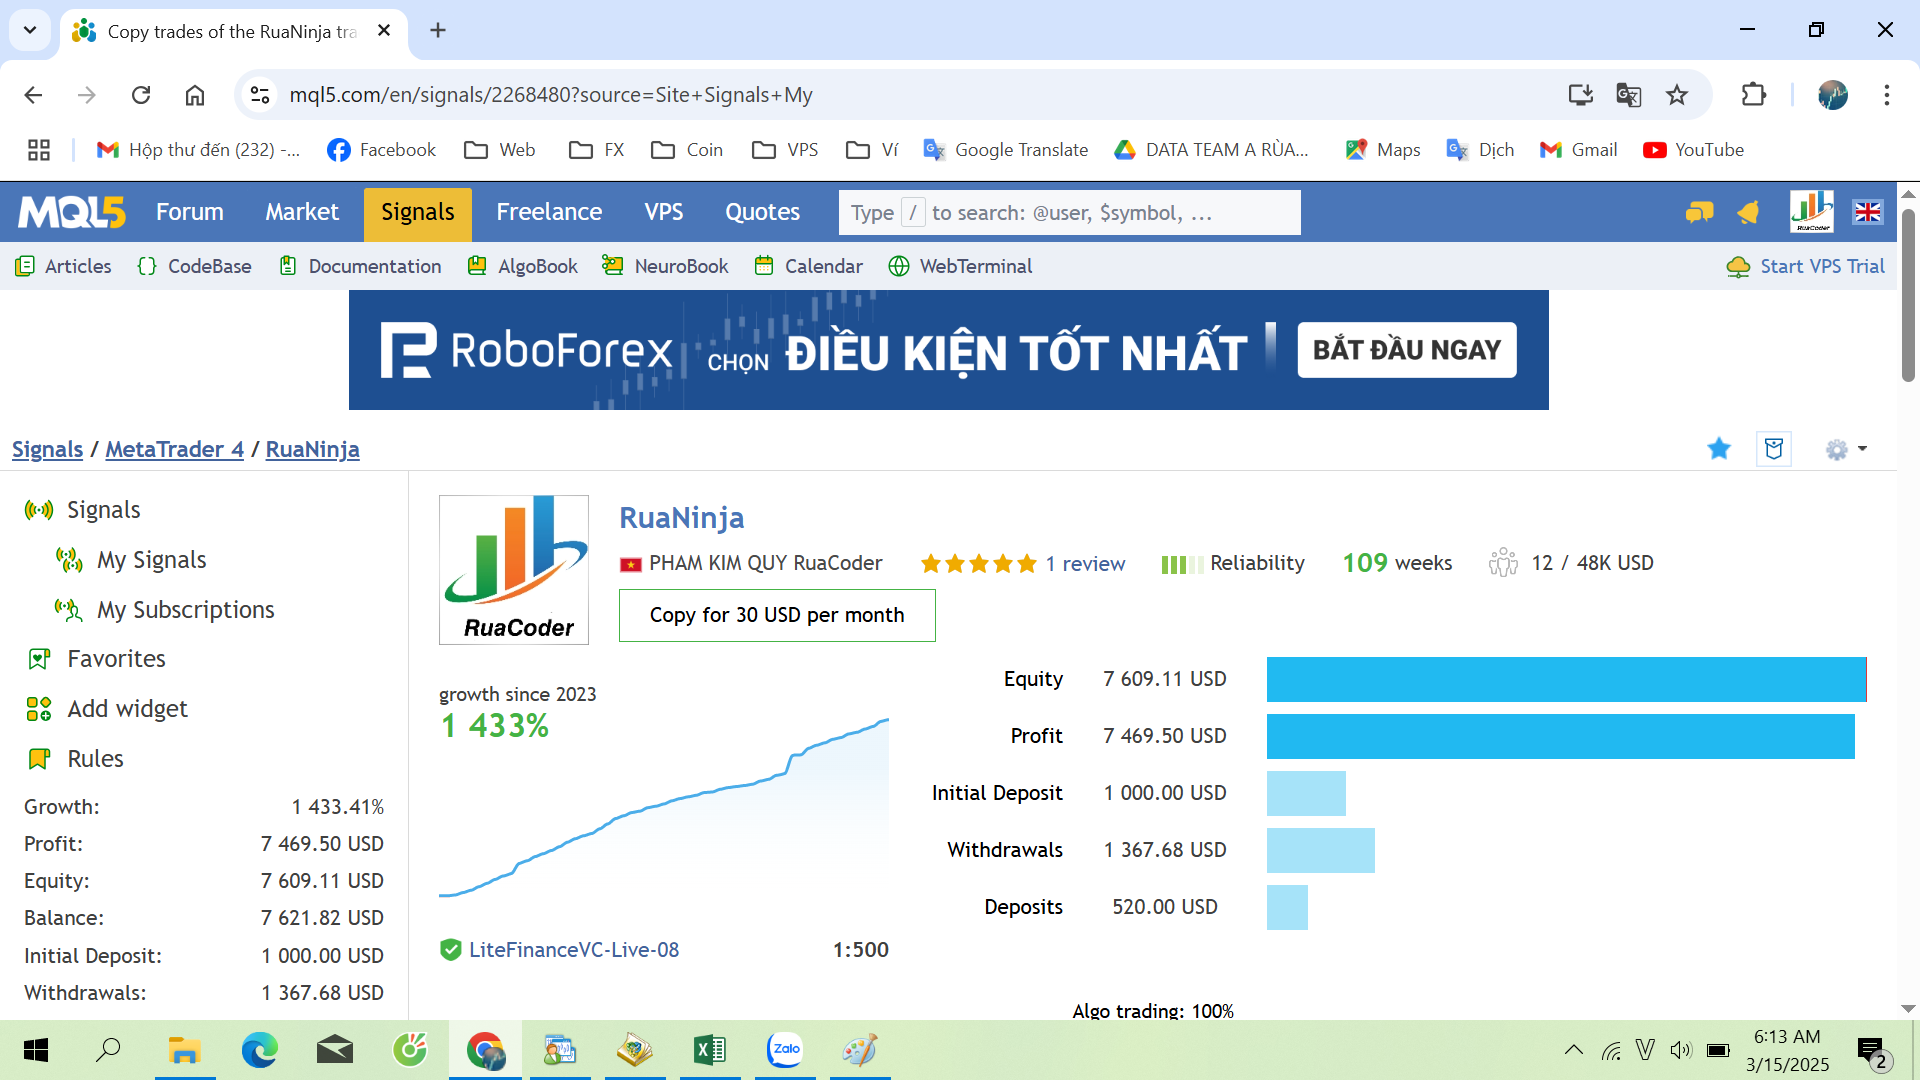Click the Signals breadcrumb link
Screen dimensions: 1920x1080
pos(47,450)
